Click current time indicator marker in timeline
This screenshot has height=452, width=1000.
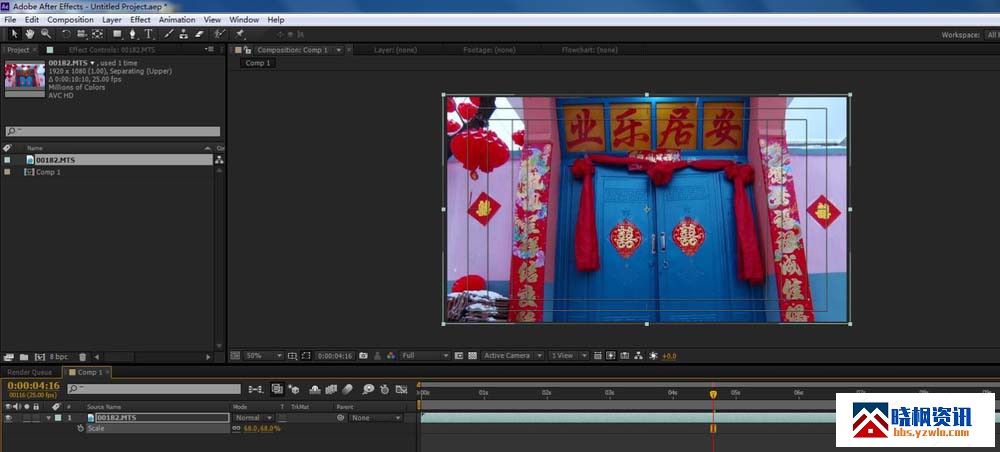[x=713, y=394]
